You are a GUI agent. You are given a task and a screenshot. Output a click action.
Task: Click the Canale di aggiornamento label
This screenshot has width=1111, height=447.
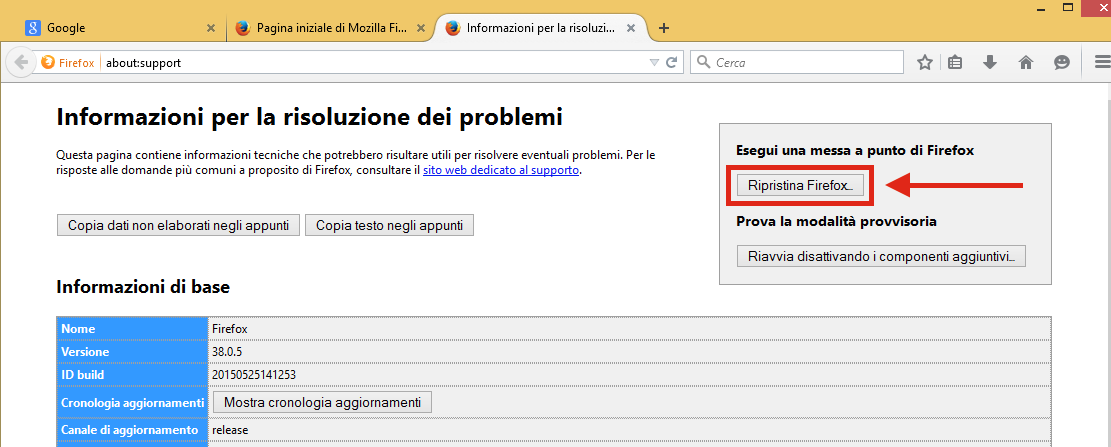[129, 429]
